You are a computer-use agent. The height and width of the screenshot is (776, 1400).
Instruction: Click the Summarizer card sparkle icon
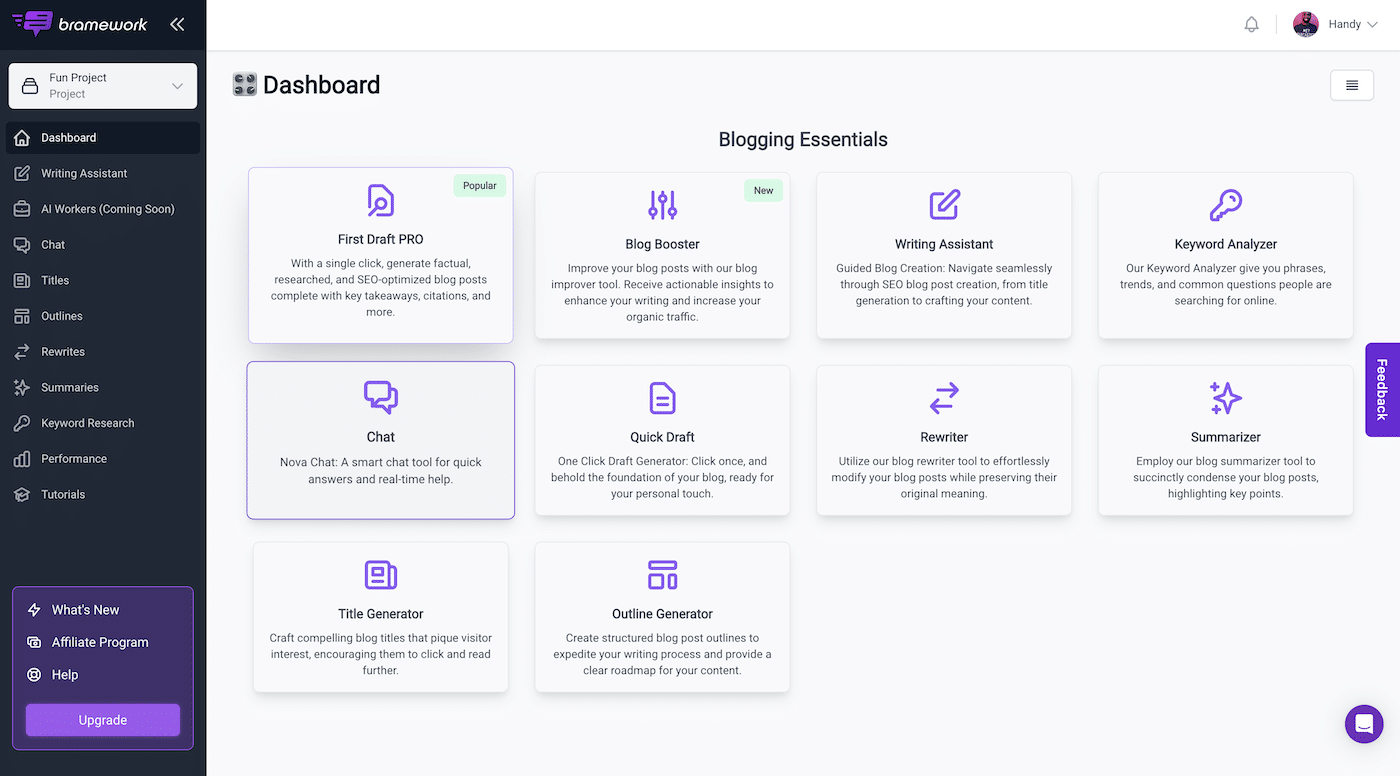tap(1226, 398)
